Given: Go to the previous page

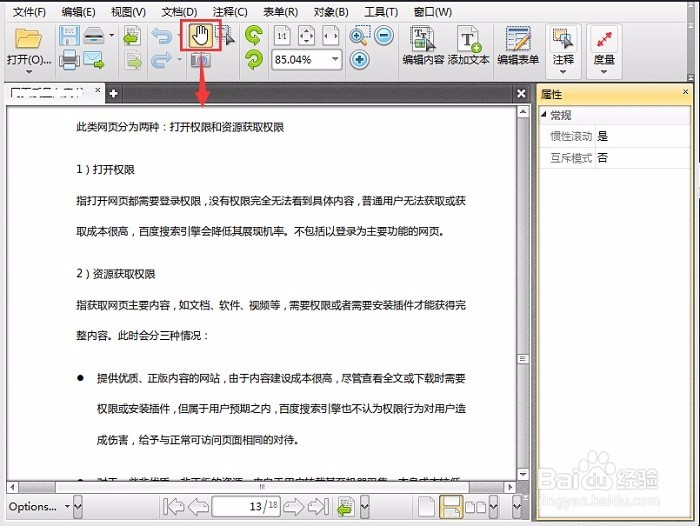Looking at the screenshot, I should [199, 506].
